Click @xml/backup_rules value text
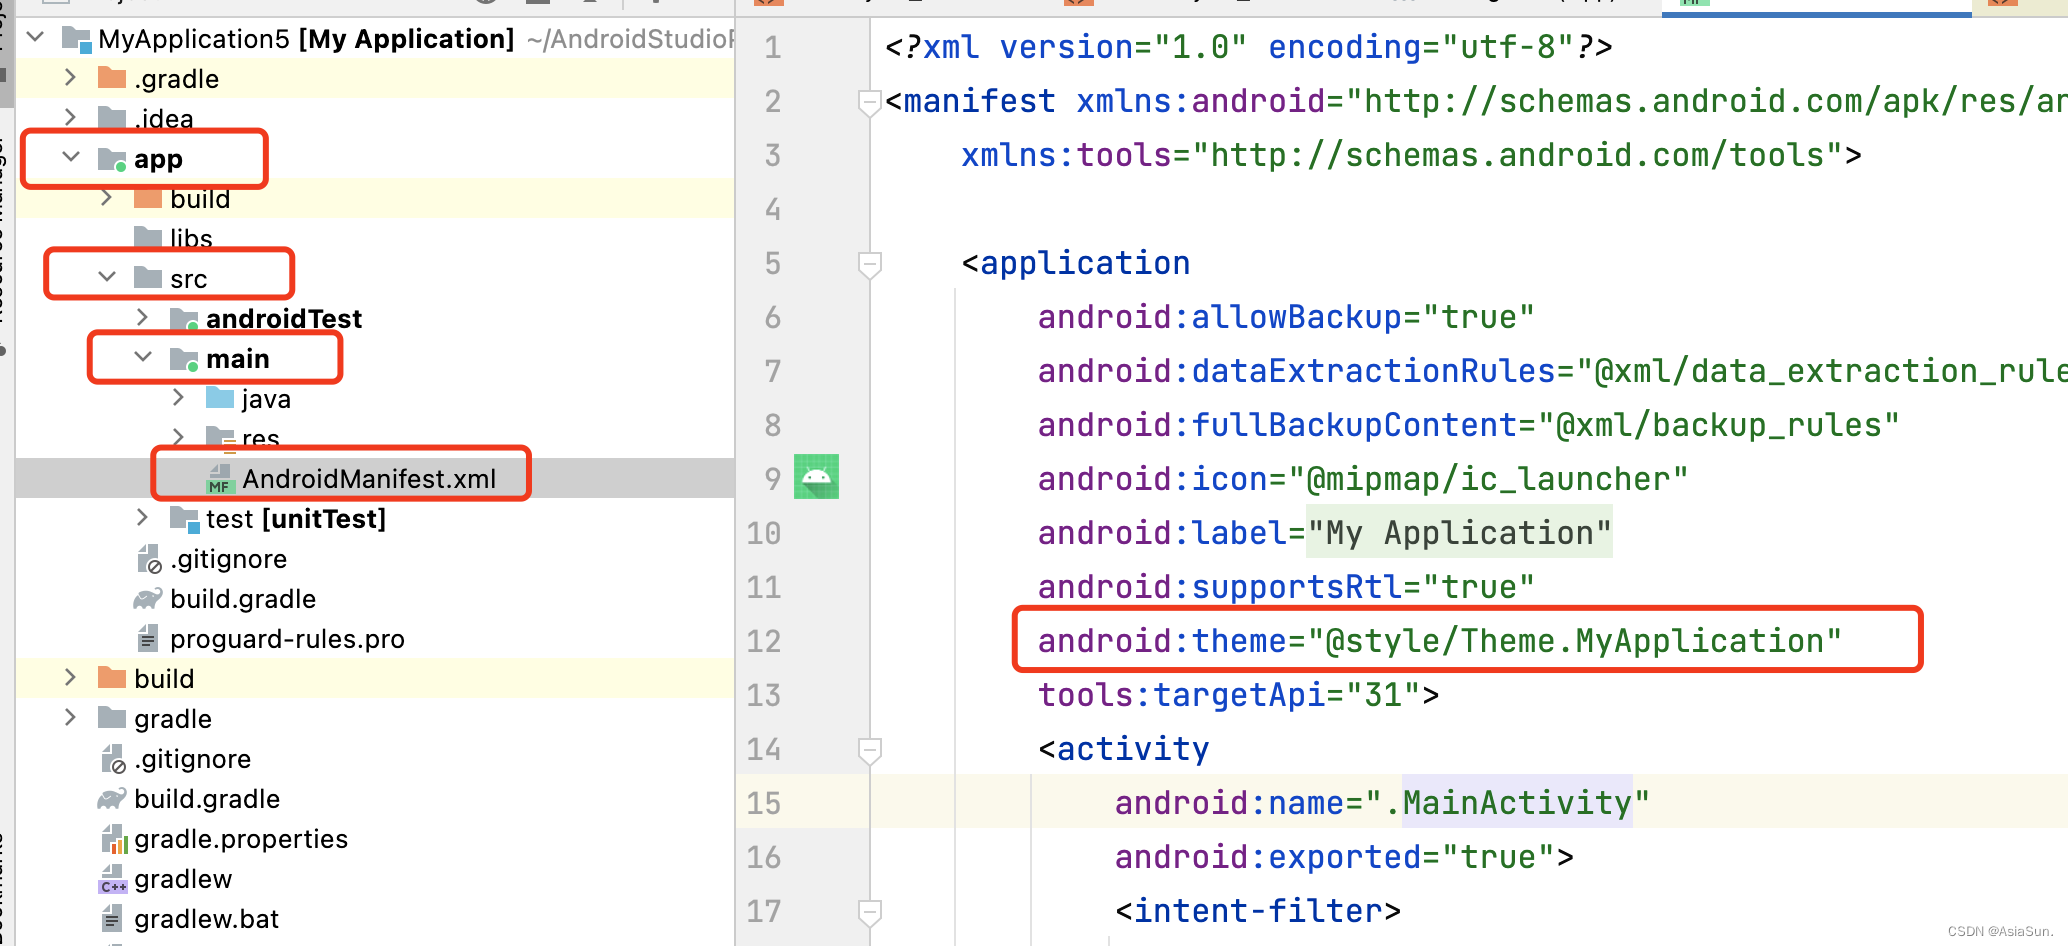2068x946 pixels. pyautogui.click(x=1717, y=425)
